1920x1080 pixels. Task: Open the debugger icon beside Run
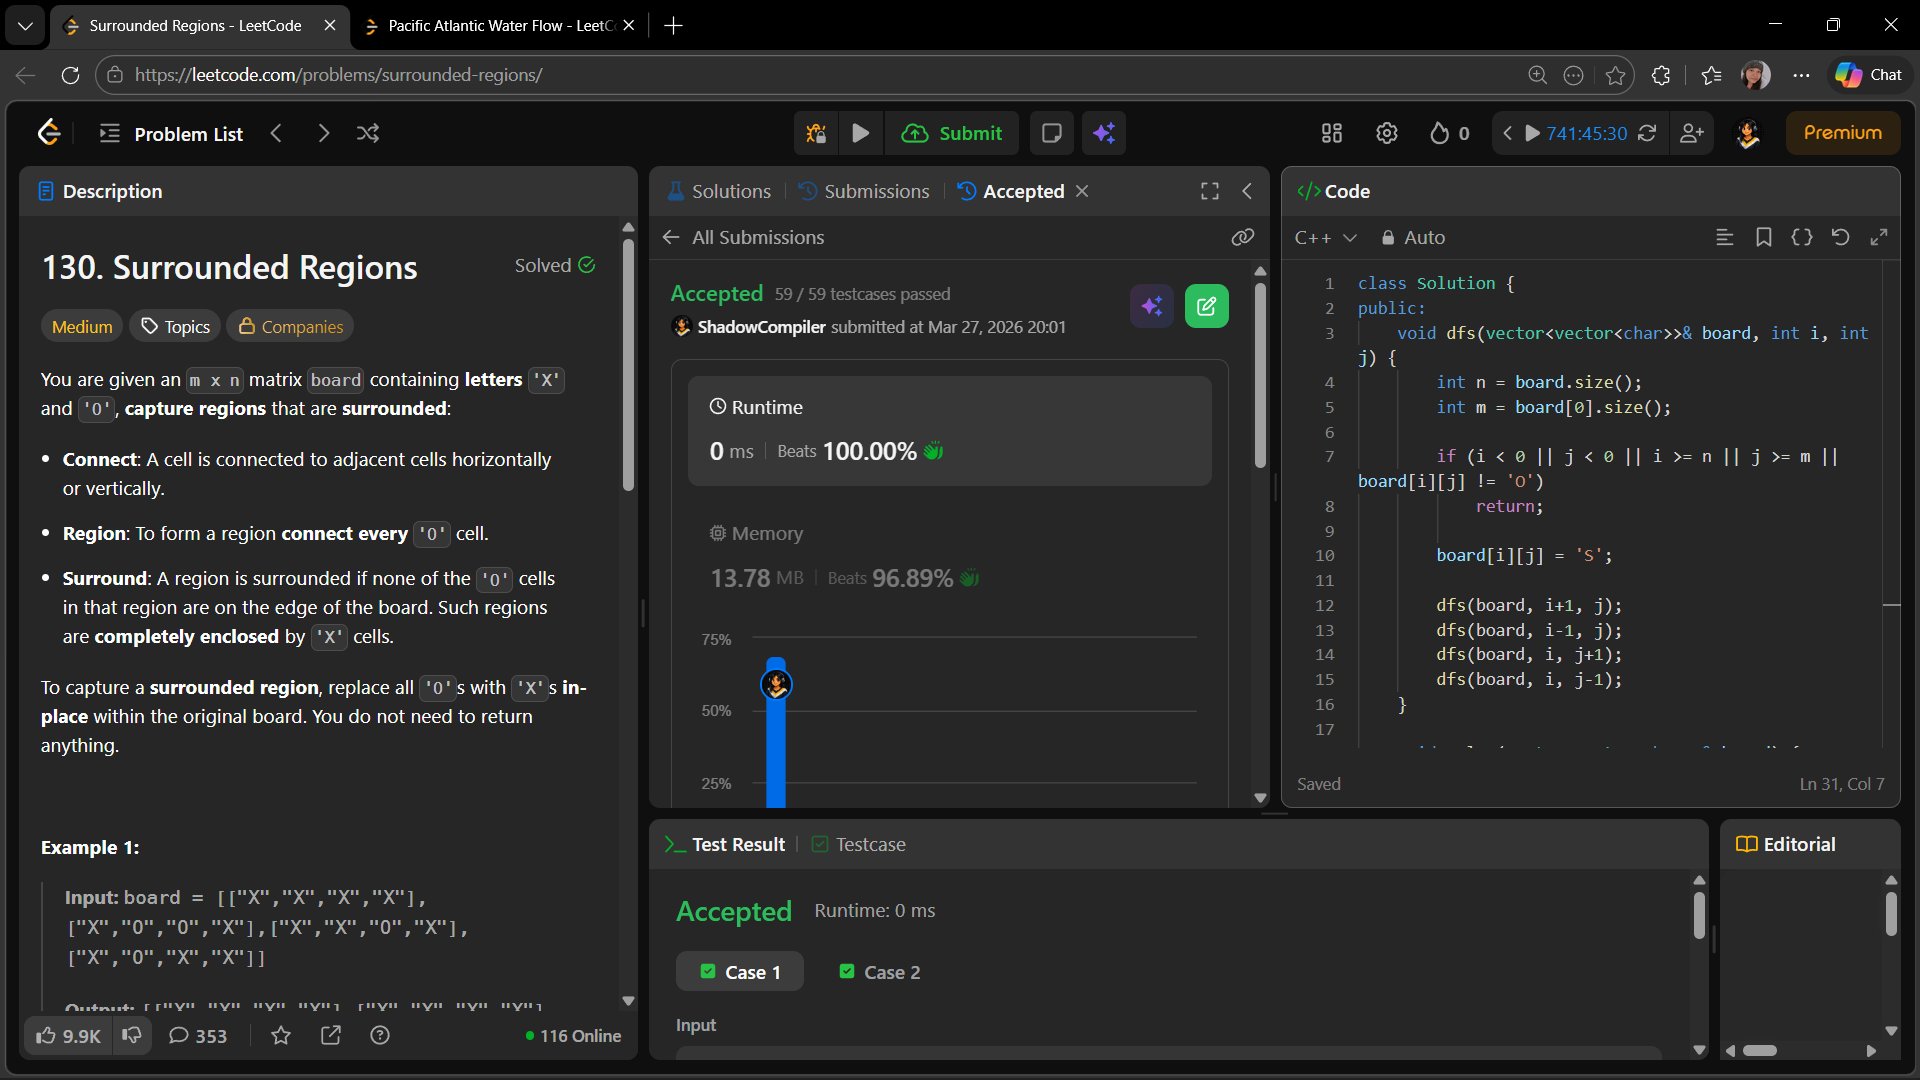tap(816, 133)
